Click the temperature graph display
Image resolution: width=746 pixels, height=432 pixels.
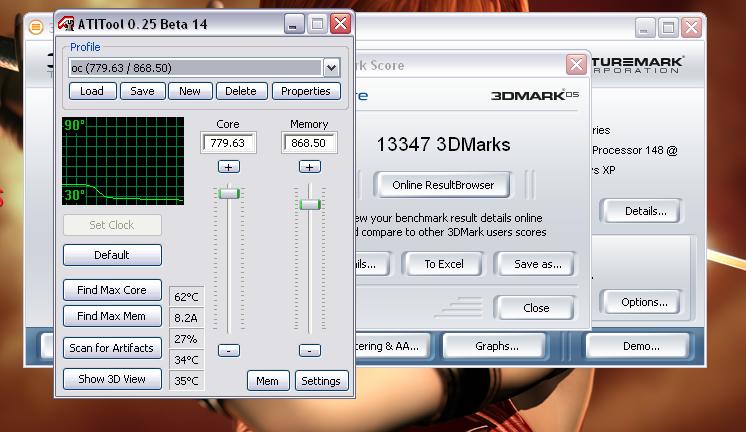[x=123, y=161]
